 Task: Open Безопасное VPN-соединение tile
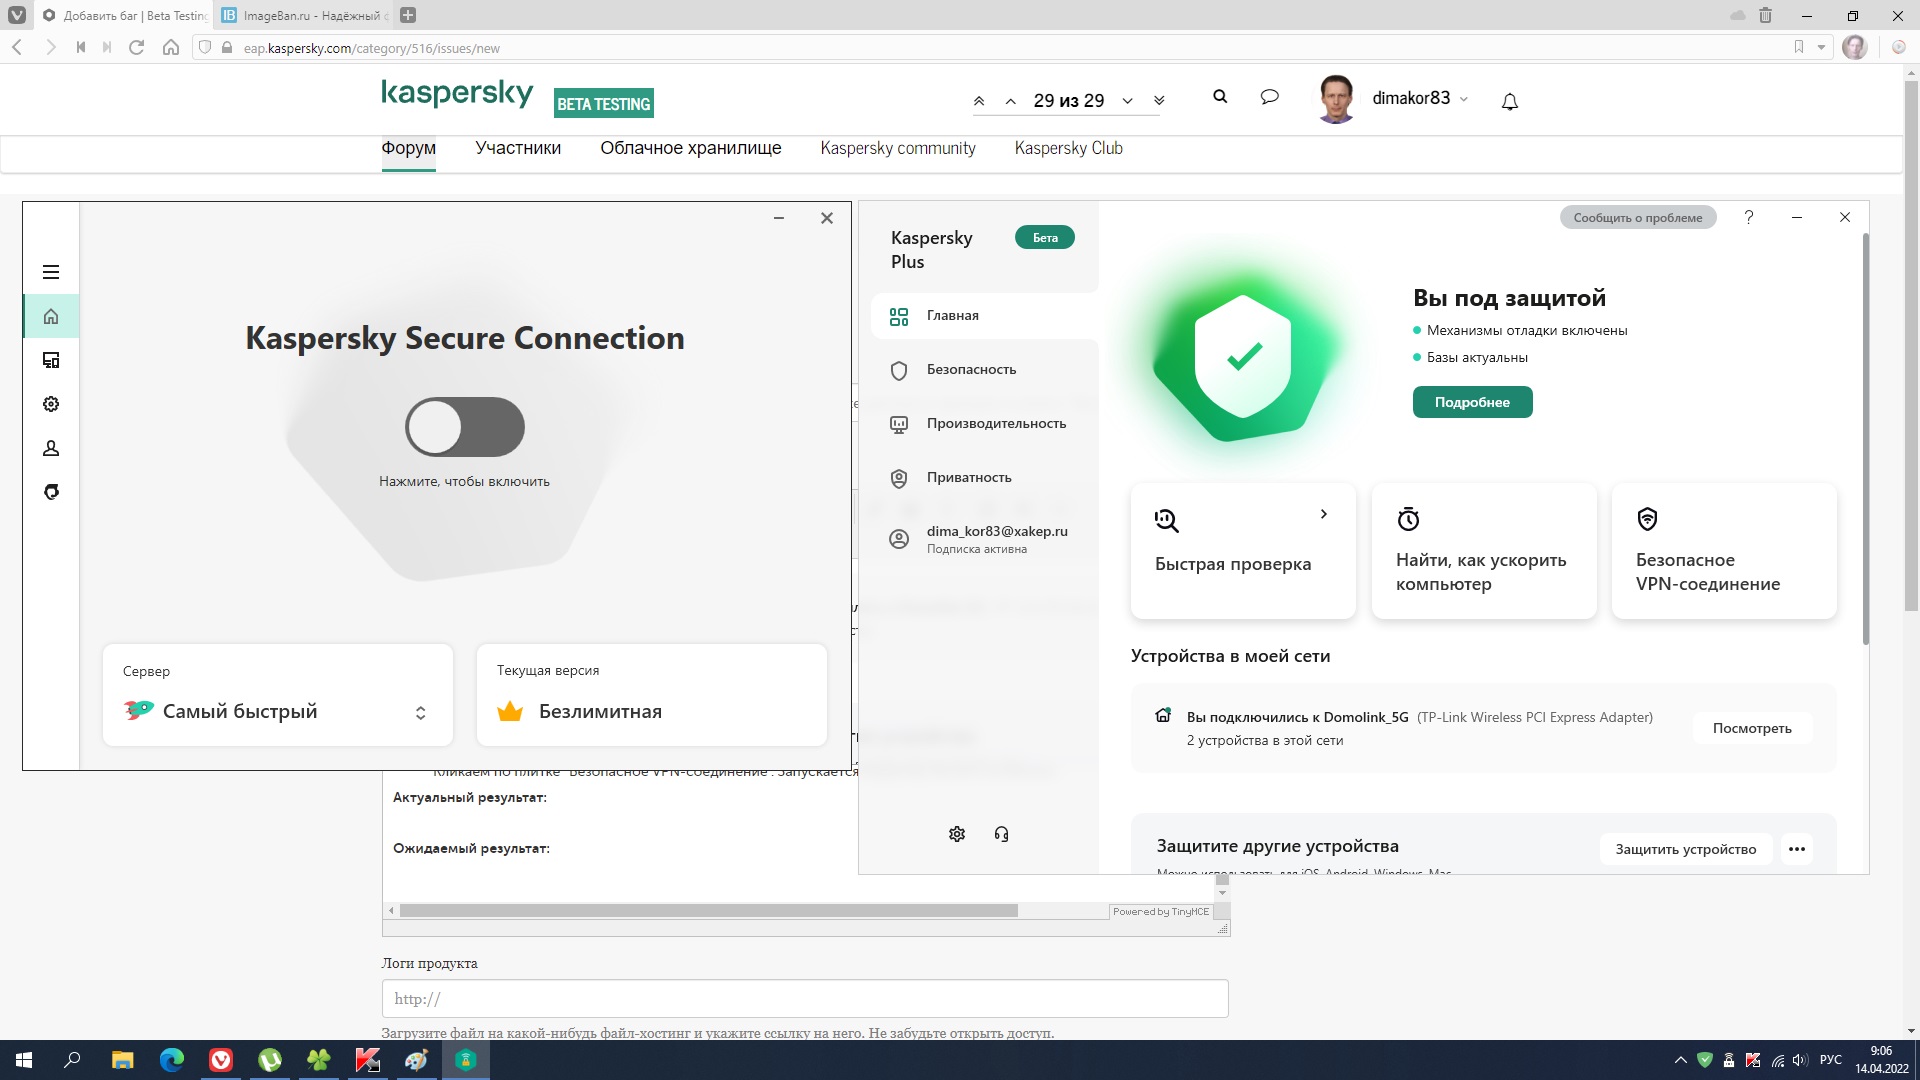pos(1724,551)
